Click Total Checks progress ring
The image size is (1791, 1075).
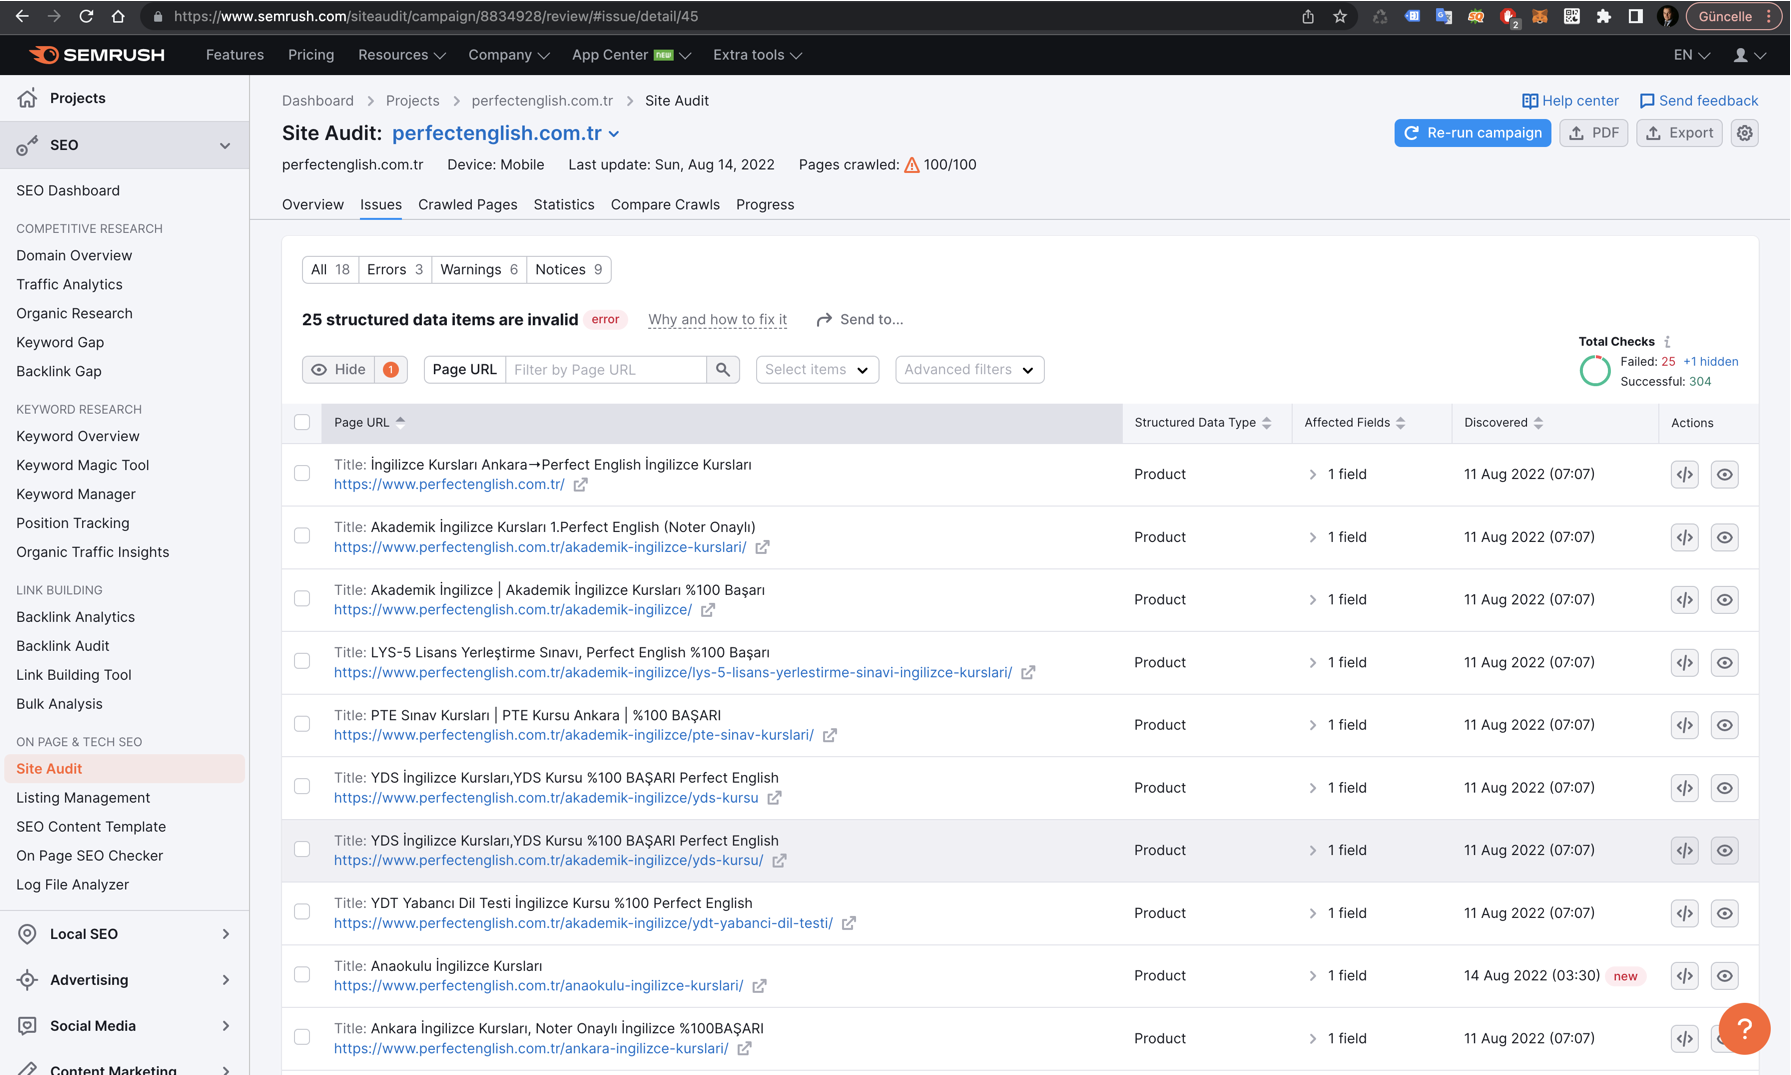(1595, 372)
